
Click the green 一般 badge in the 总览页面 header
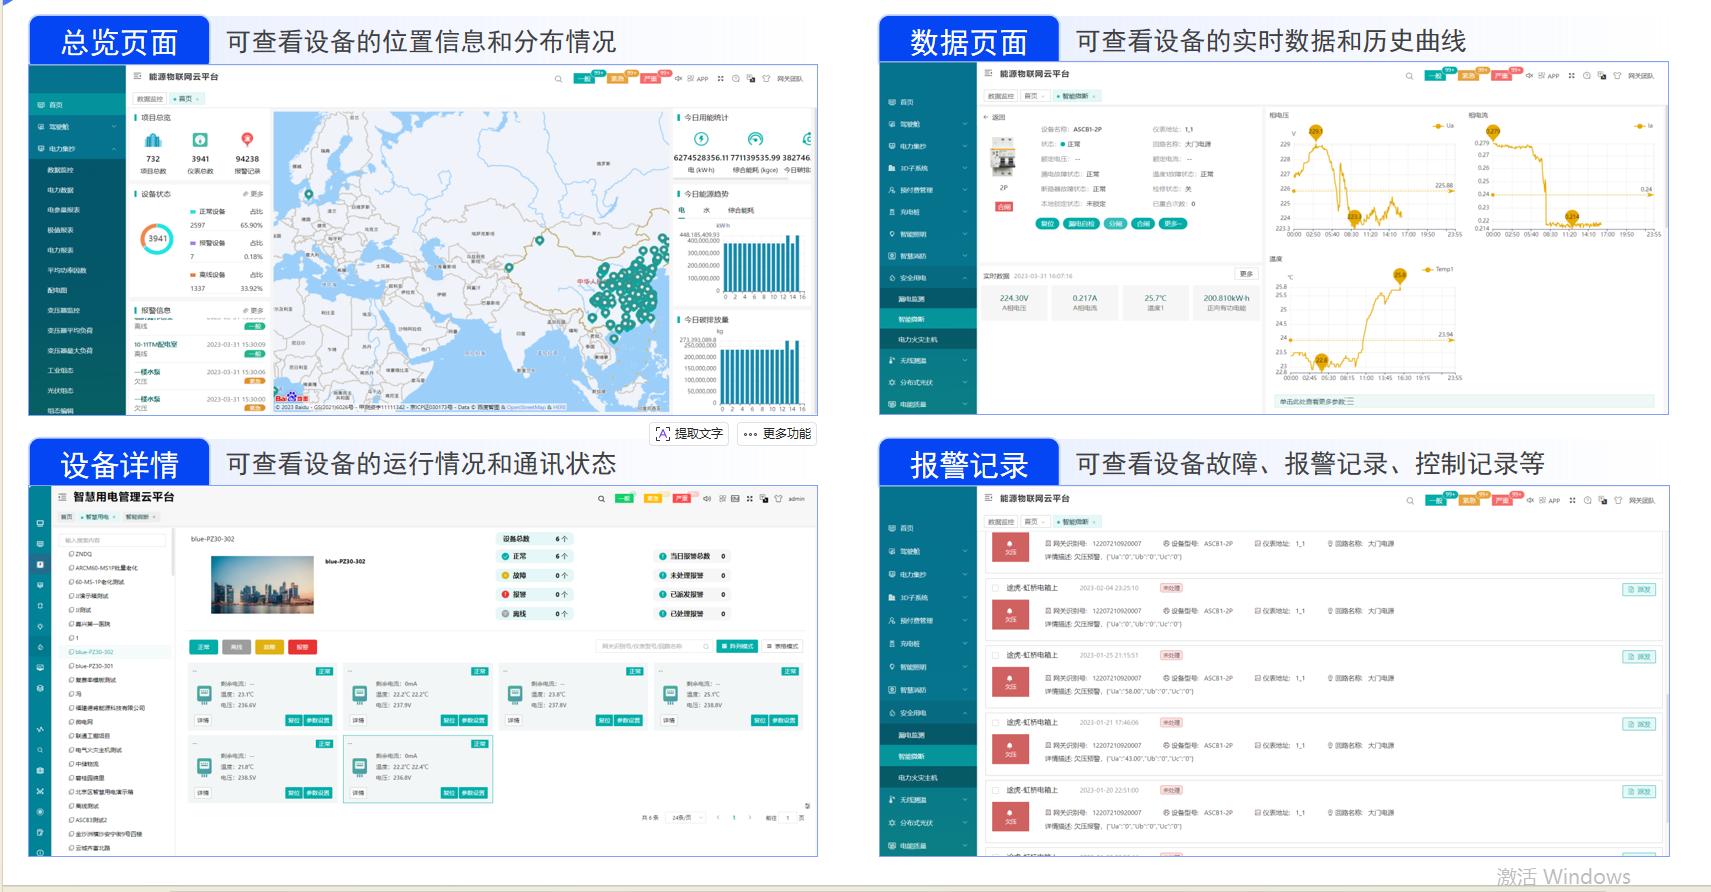586,78
